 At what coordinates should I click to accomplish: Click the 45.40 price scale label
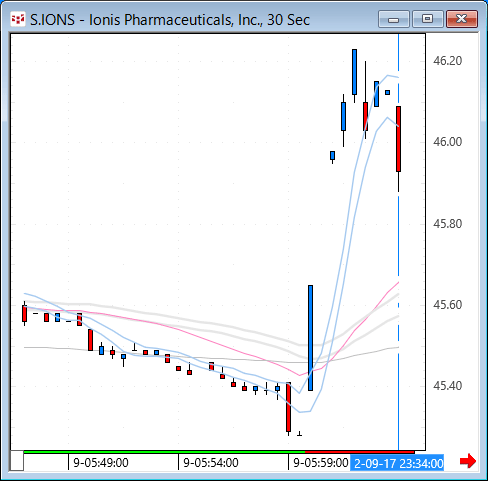448,386
